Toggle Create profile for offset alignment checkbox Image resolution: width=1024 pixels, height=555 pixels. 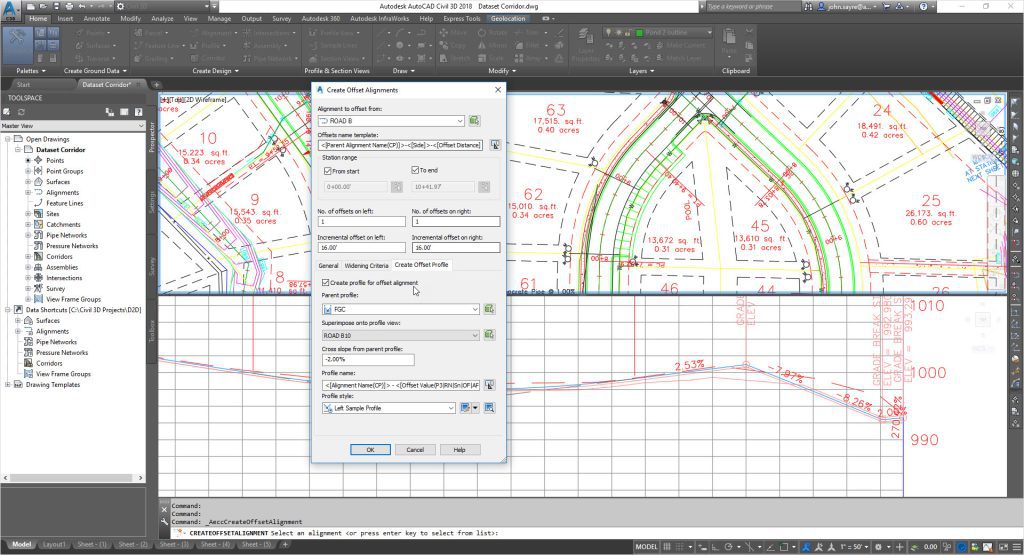click(x=325, y=283)
